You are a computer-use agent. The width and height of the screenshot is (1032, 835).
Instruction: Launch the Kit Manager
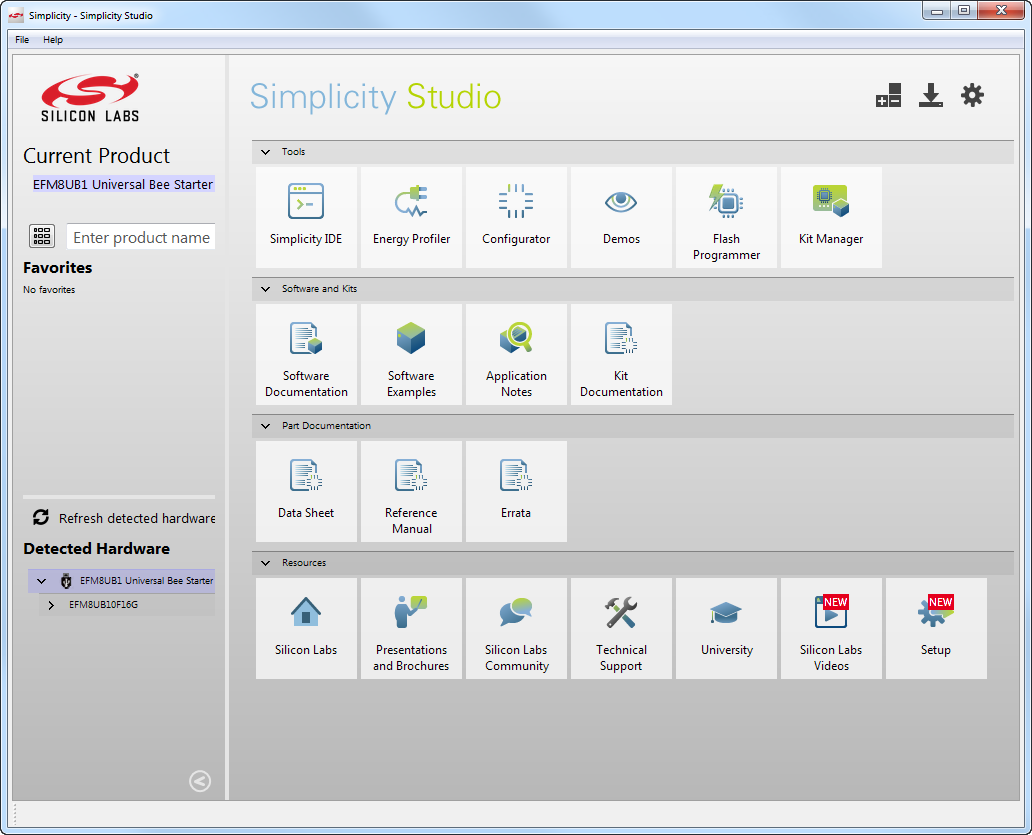coord(831,216)
